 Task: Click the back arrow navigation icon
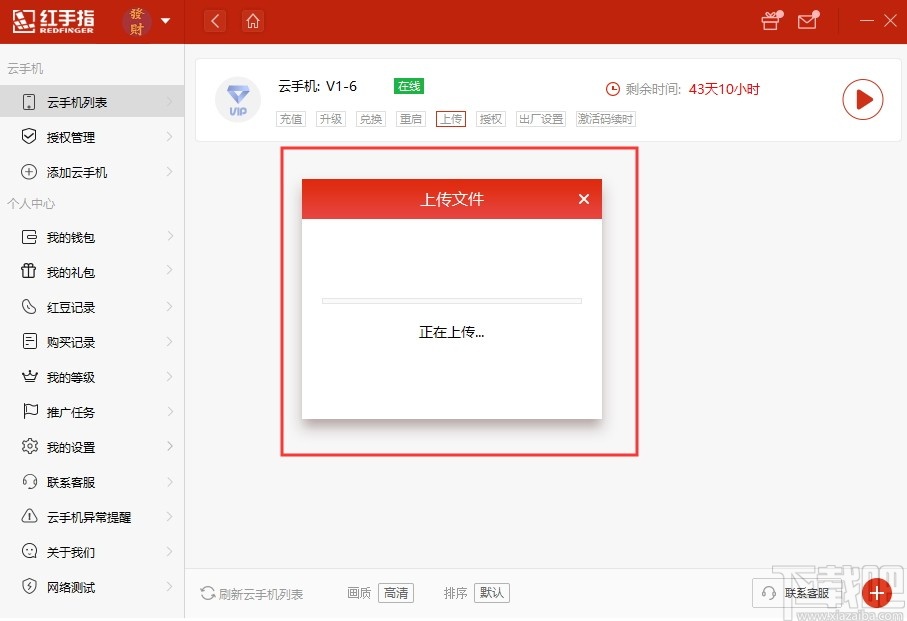point(214,20)
